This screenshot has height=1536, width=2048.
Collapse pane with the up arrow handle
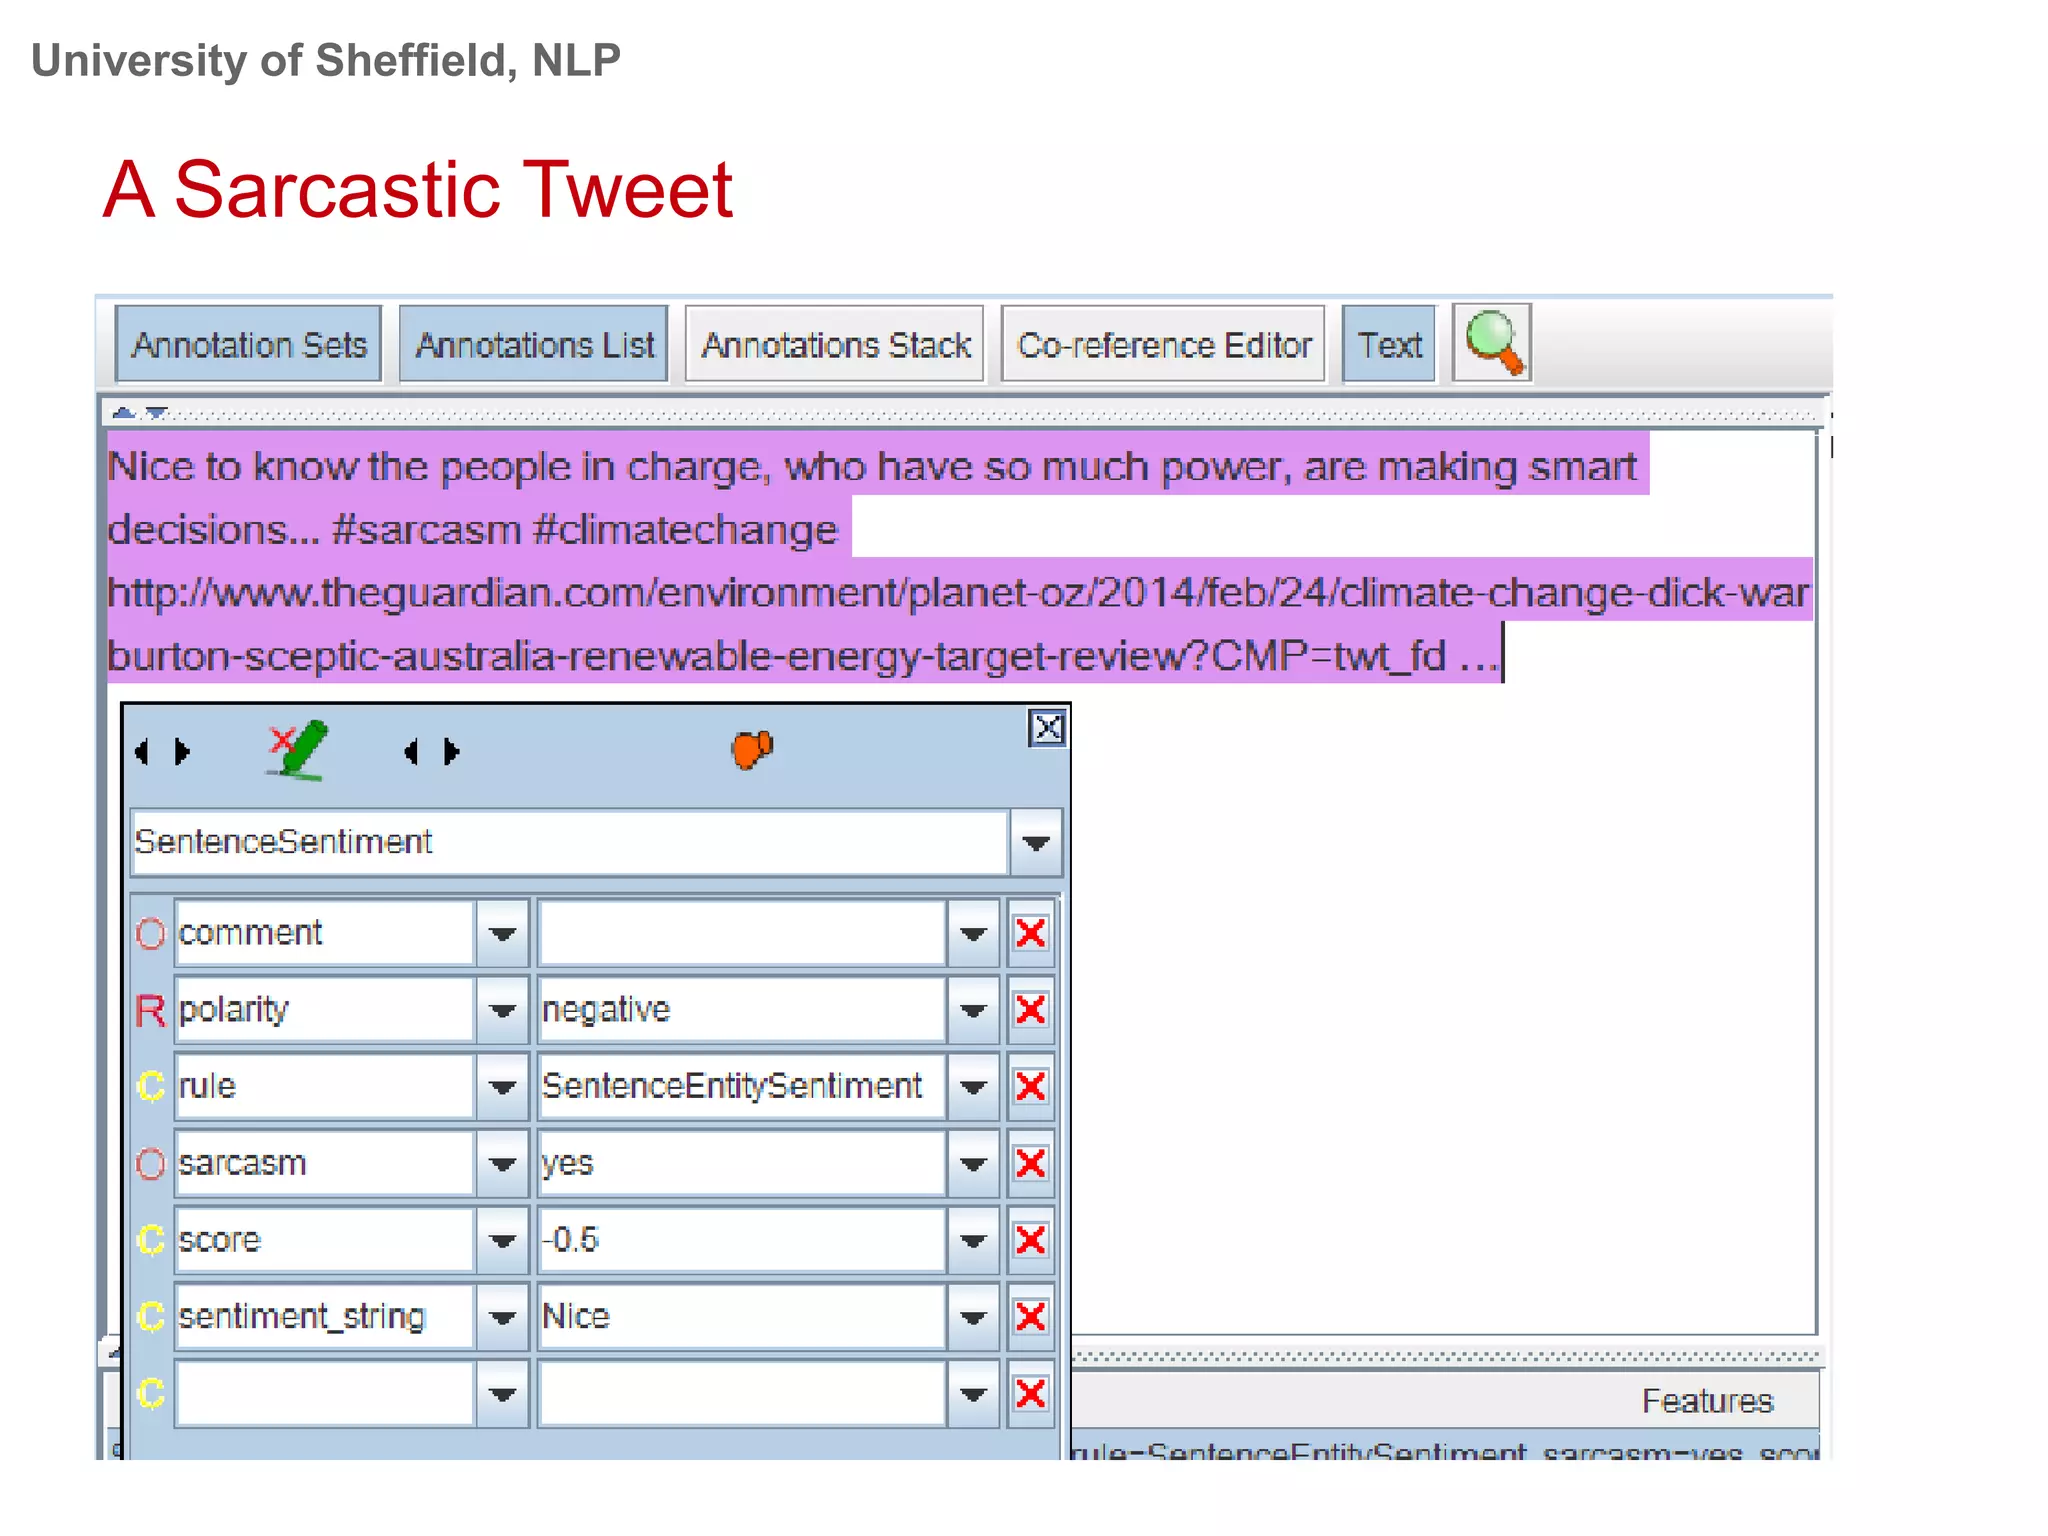click(124, 412)
